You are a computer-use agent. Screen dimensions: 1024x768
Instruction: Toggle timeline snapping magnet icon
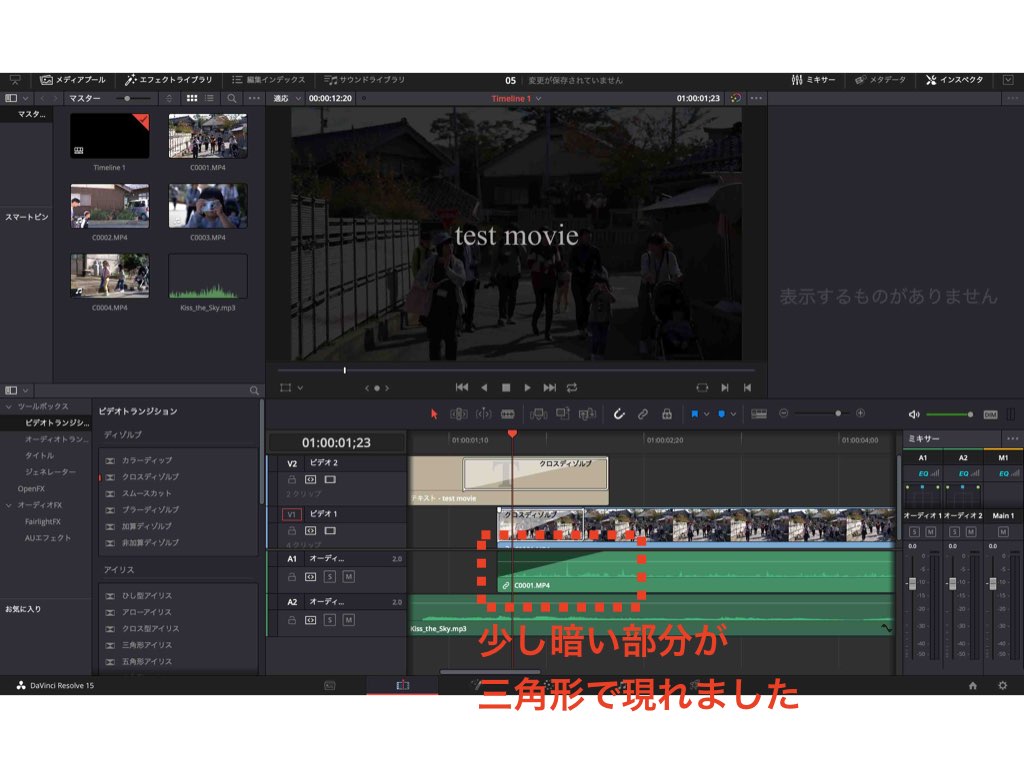click(x=618, y=414)
